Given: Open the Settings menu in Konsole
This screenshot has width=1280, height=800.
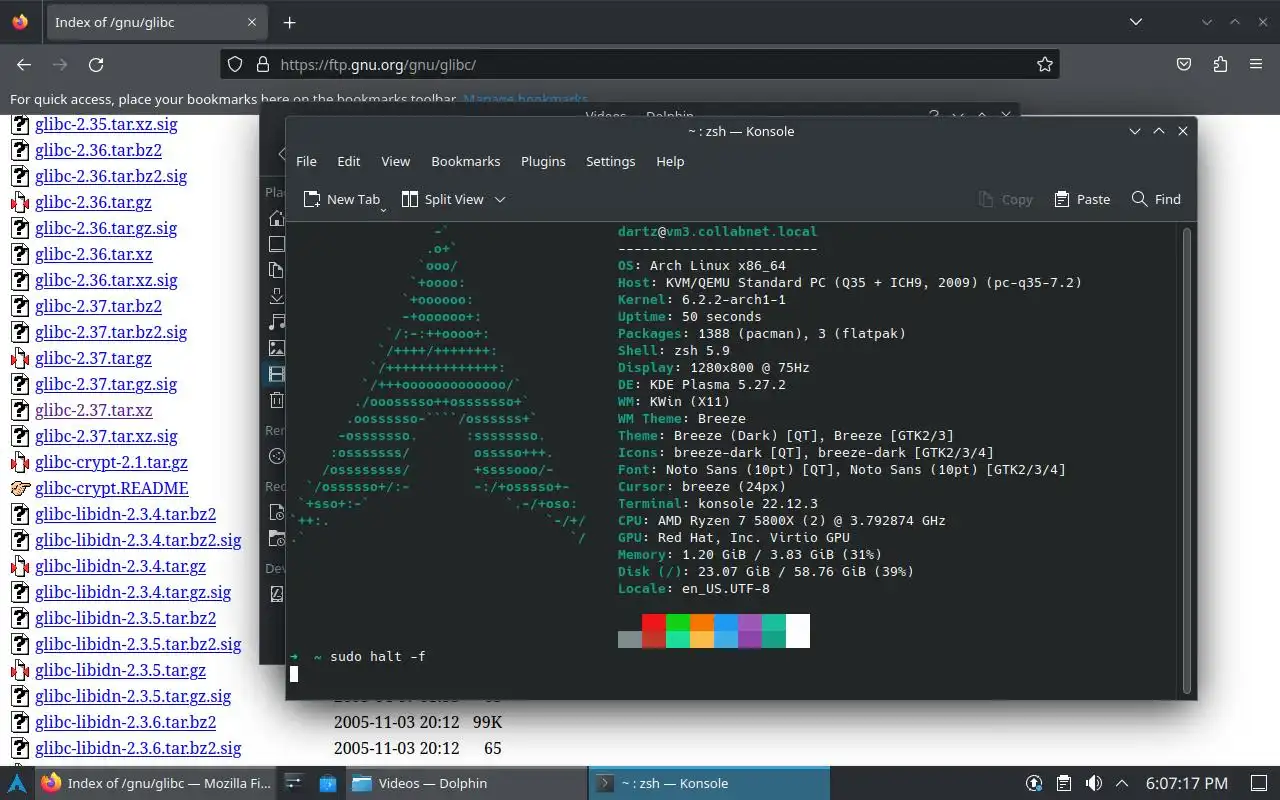Looking at the screenshot, I should tap(610, 161).
